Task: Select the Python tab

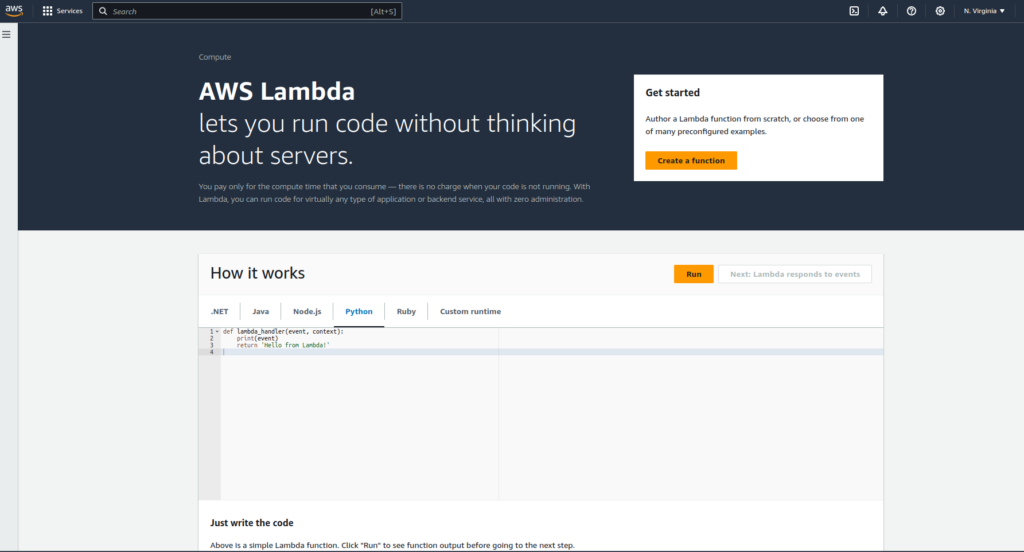Action: [359, 312]
